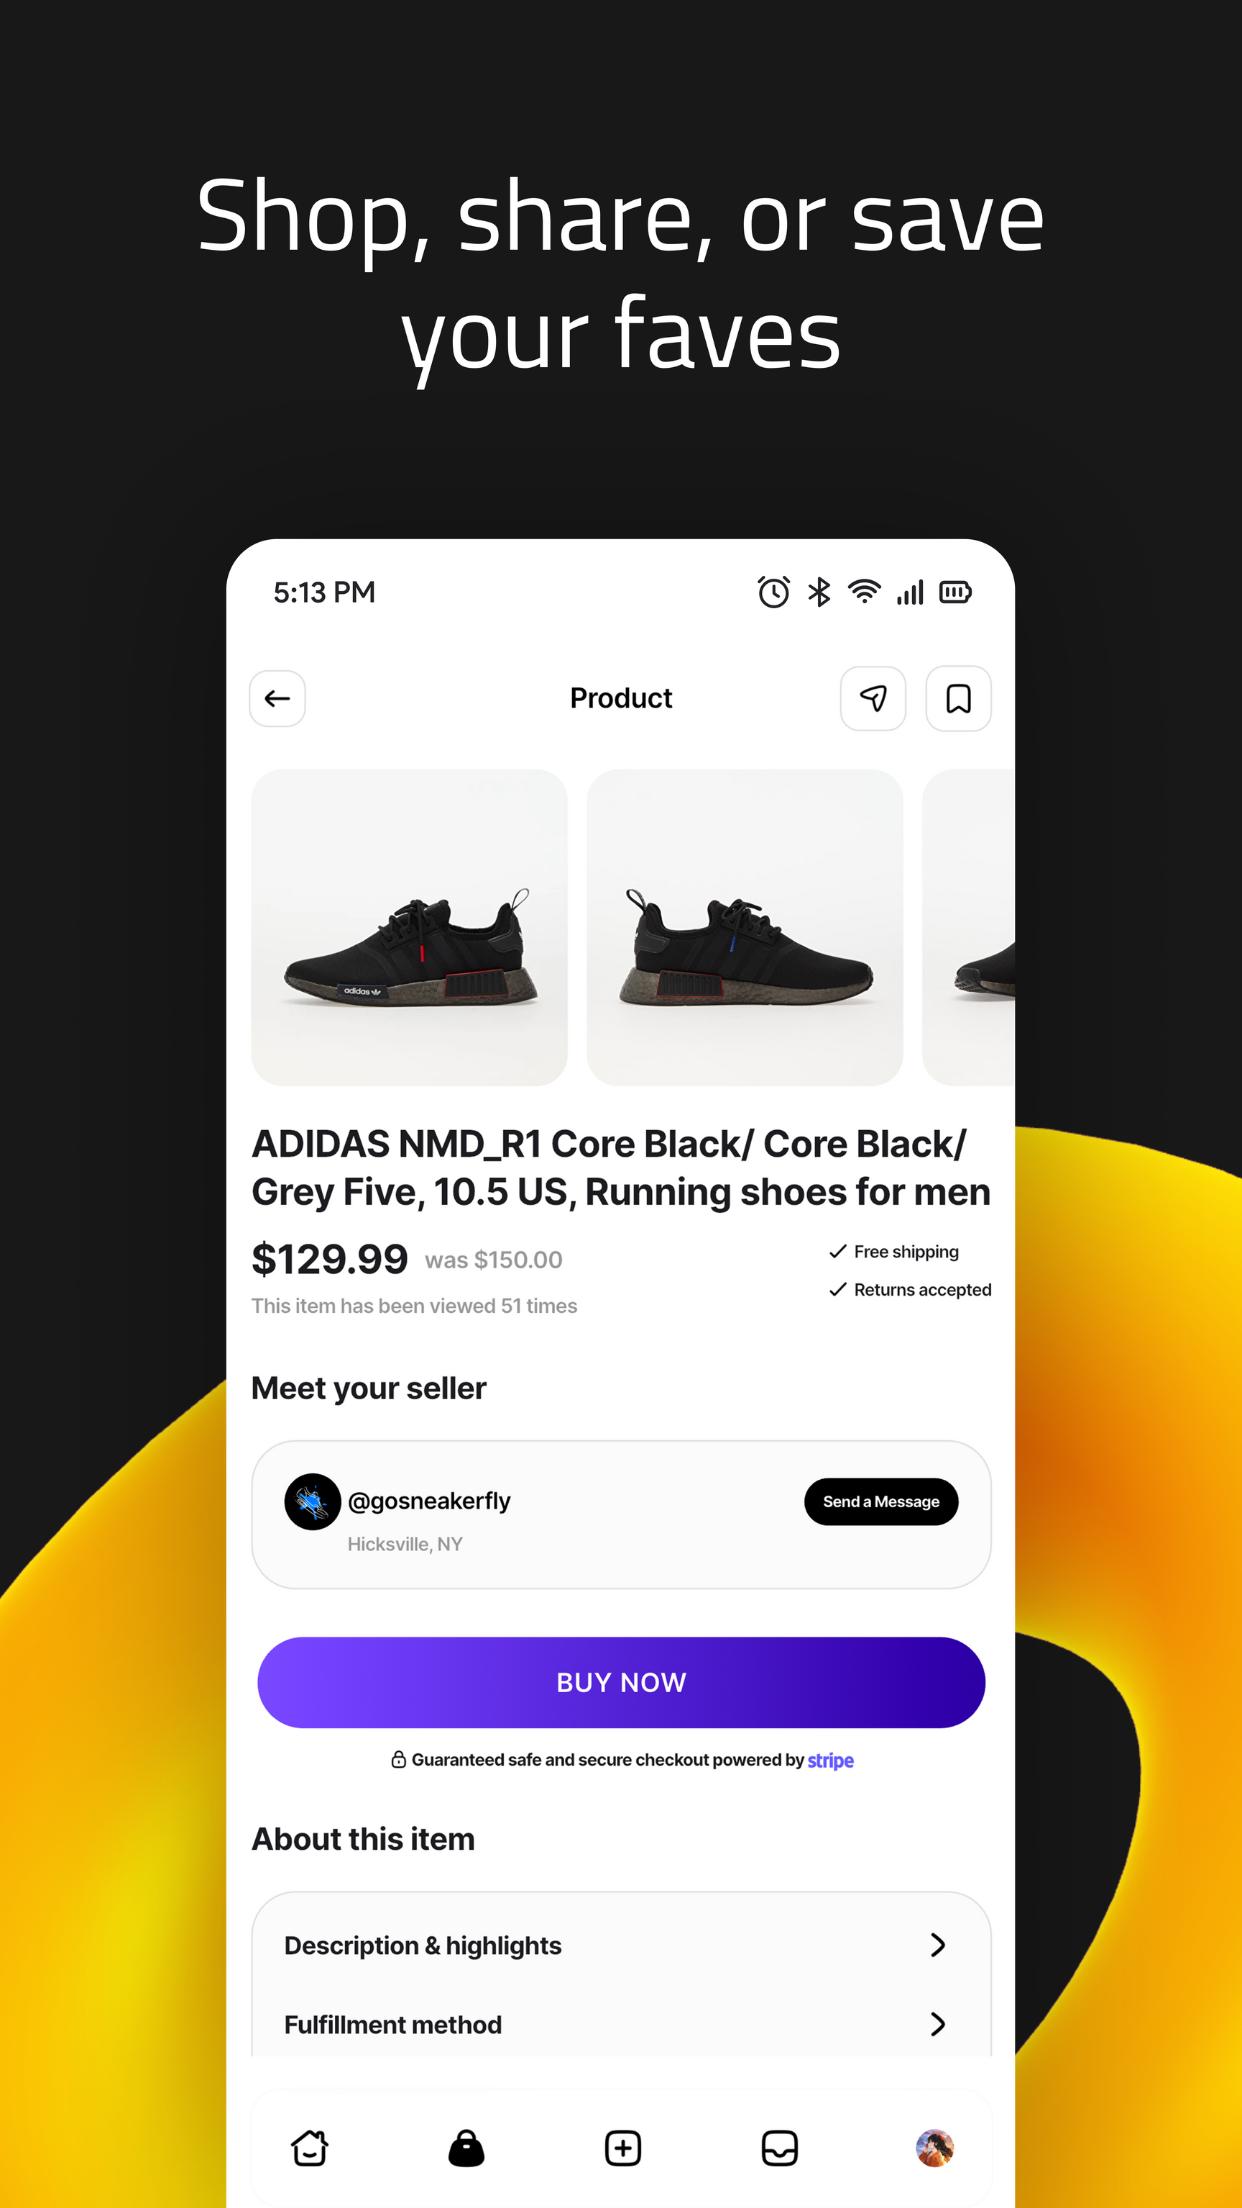1242x2208 pixels.
Task: Click Send a Message button
Action: (x=881, y=1501)
